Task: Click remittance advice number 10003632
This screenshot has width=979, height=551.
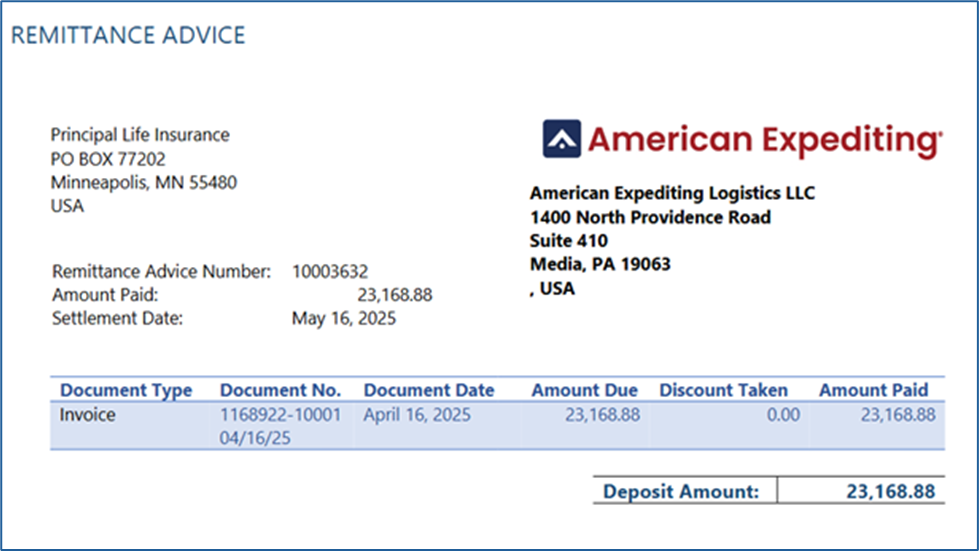Action: (330, 271)
